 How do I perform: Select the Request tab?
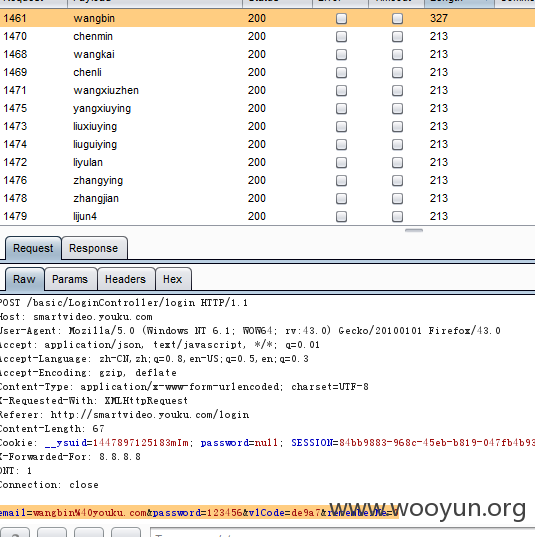(33, 248)
